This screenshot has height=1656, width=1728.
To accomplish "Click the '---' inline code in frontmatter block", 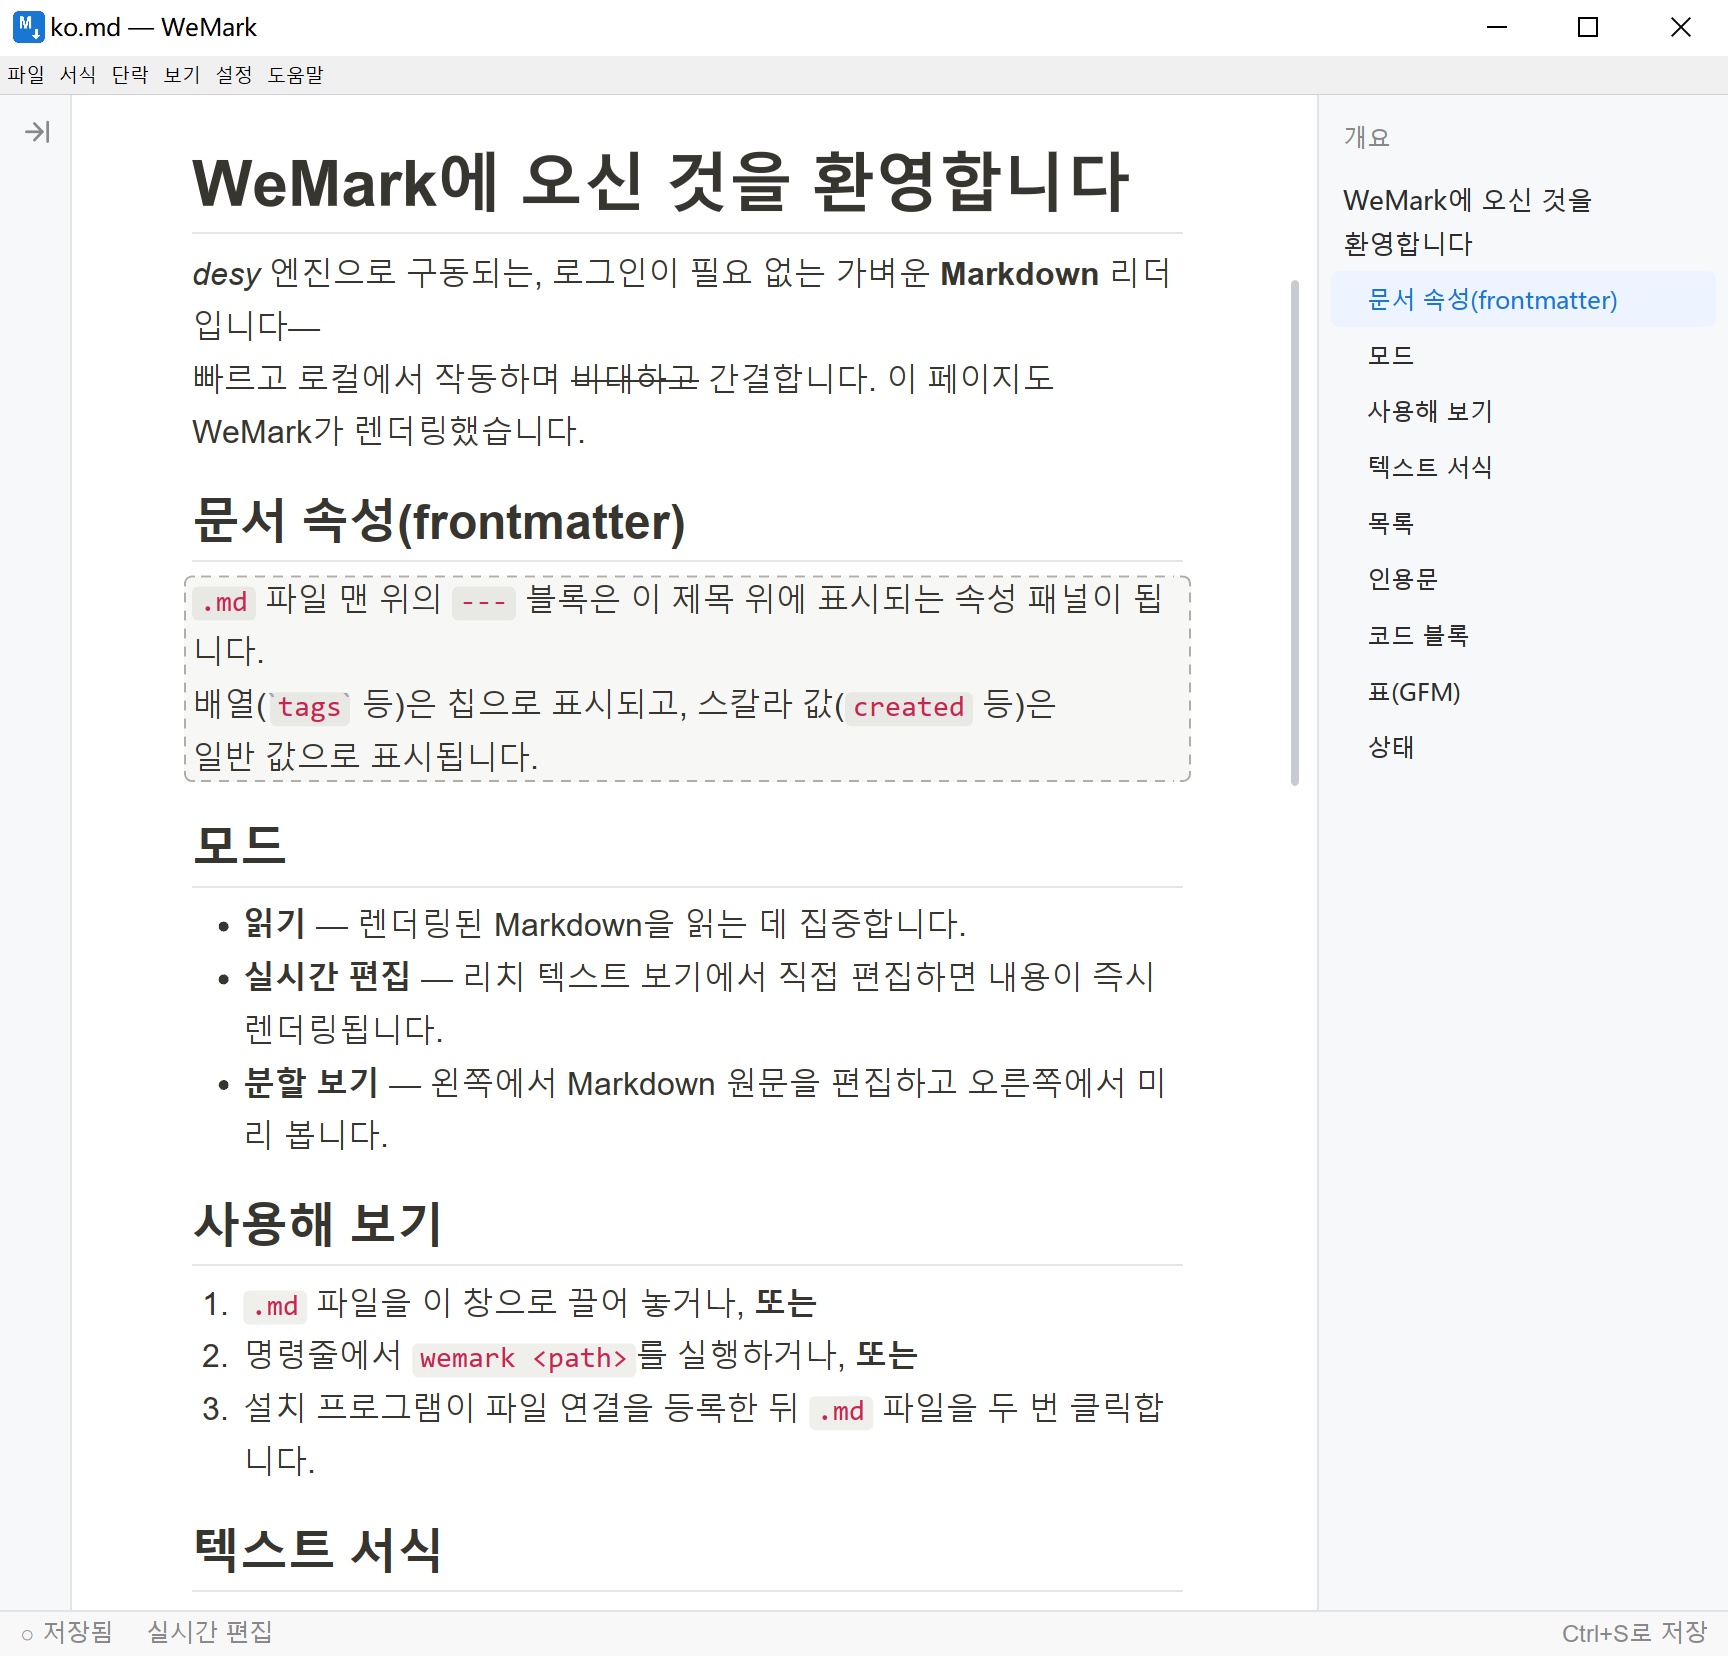I will pos(483,602).
